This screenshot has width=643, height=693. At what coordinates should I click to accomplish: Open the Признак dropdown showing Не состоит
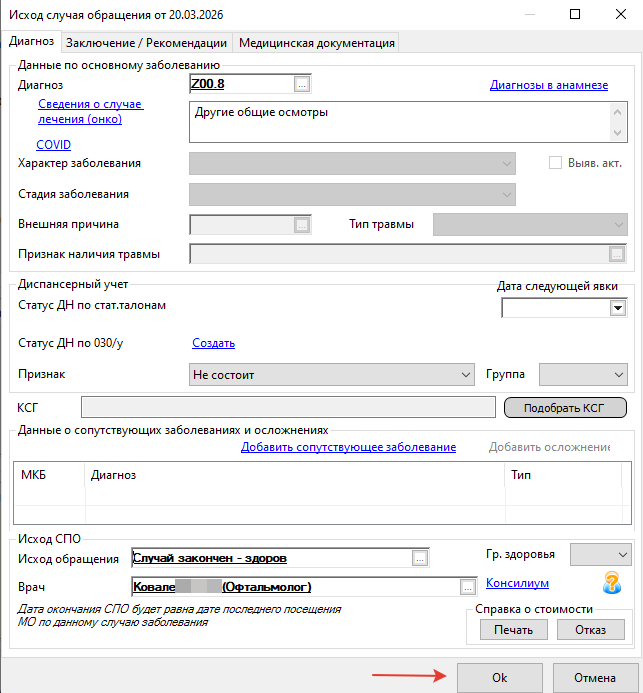(331, 375)
